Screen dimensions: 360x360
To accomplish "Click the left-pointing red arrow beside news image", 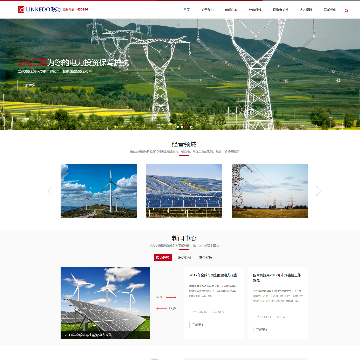I will pyautogui.click(x=166, y=308).
